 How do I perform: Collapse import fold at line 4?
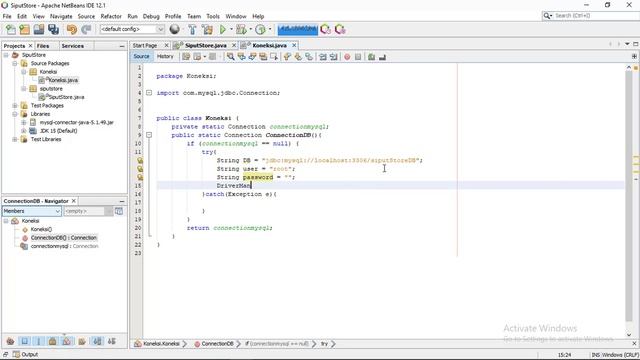(x=149, y=93)
